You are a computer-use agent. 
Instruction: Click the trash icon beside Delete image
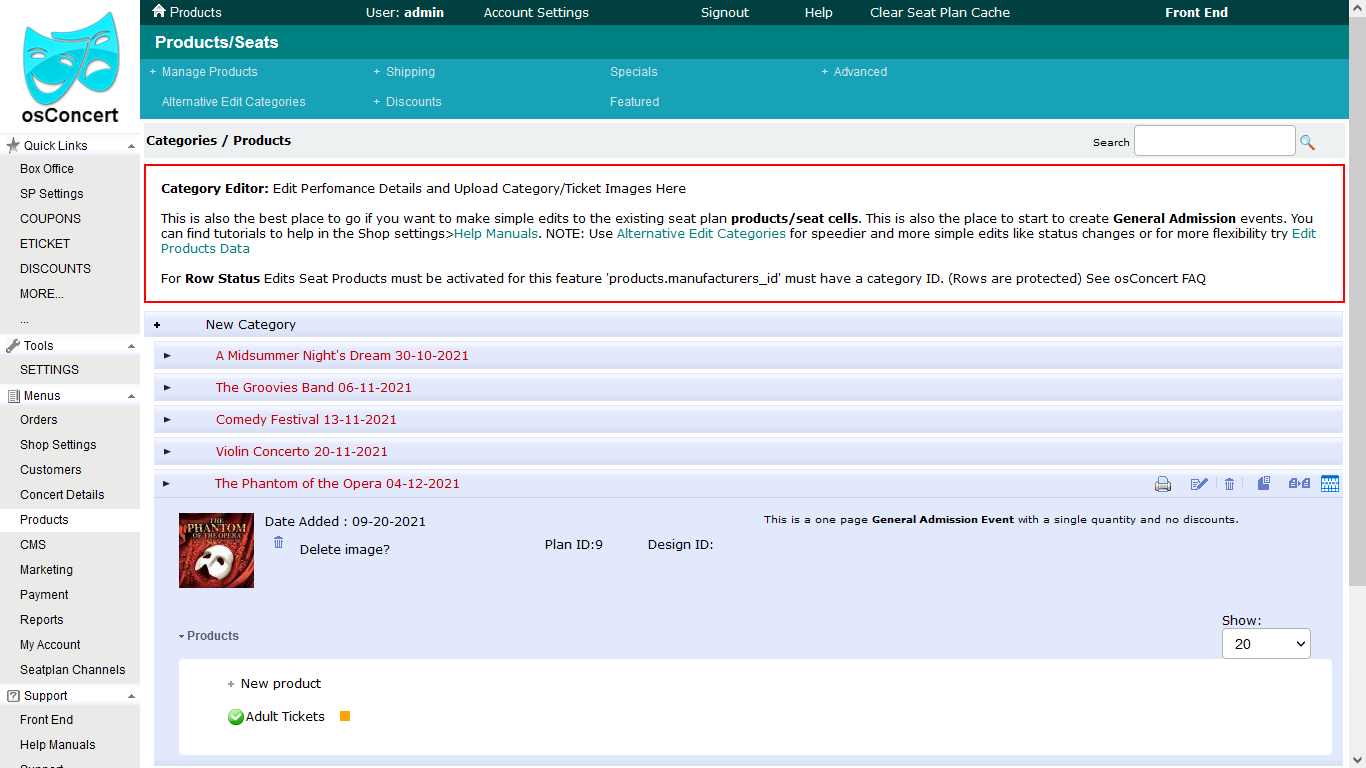(x=278, y=542)
